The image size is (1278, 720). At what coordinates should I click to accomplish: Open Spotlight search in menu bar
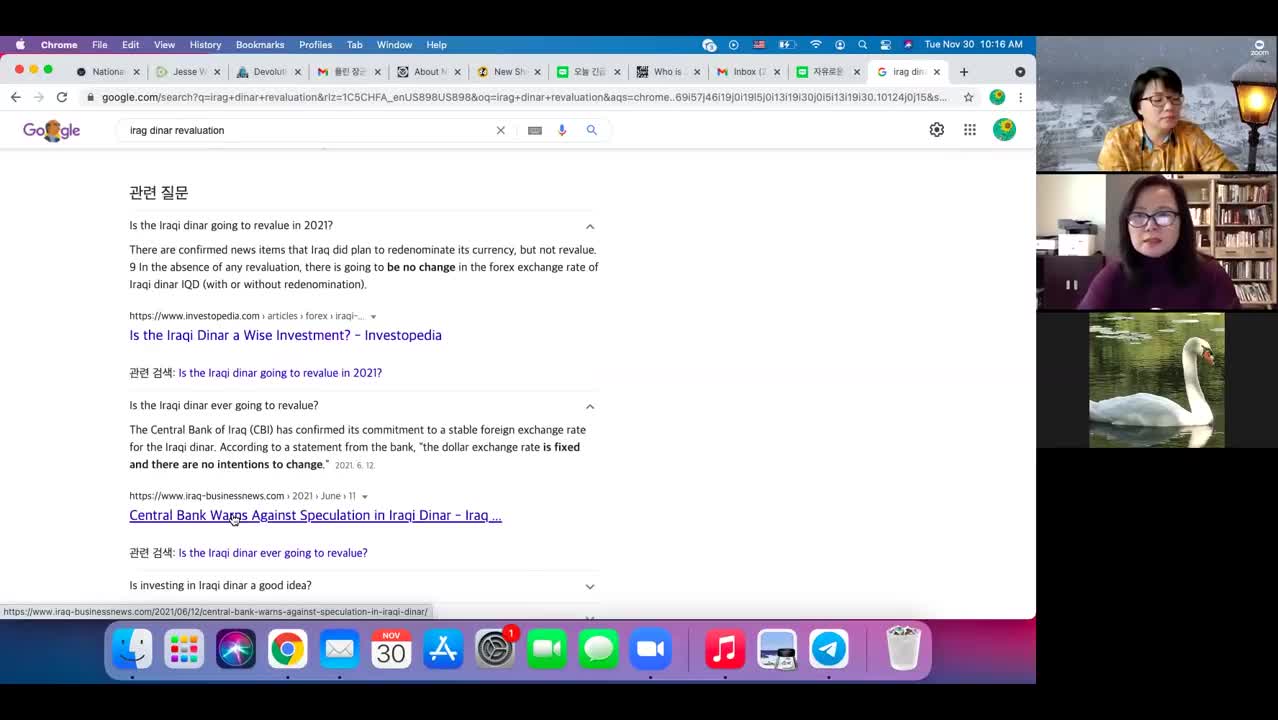pos(862,45)
